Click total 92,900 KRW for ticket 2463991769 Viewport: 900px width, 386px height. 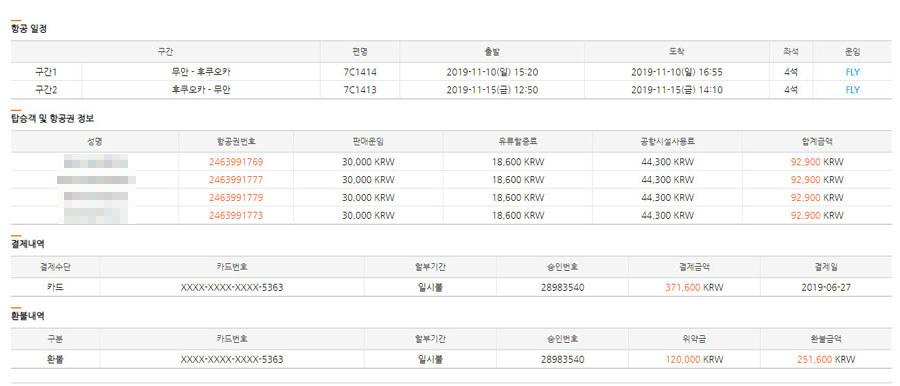tap(817, 162)
